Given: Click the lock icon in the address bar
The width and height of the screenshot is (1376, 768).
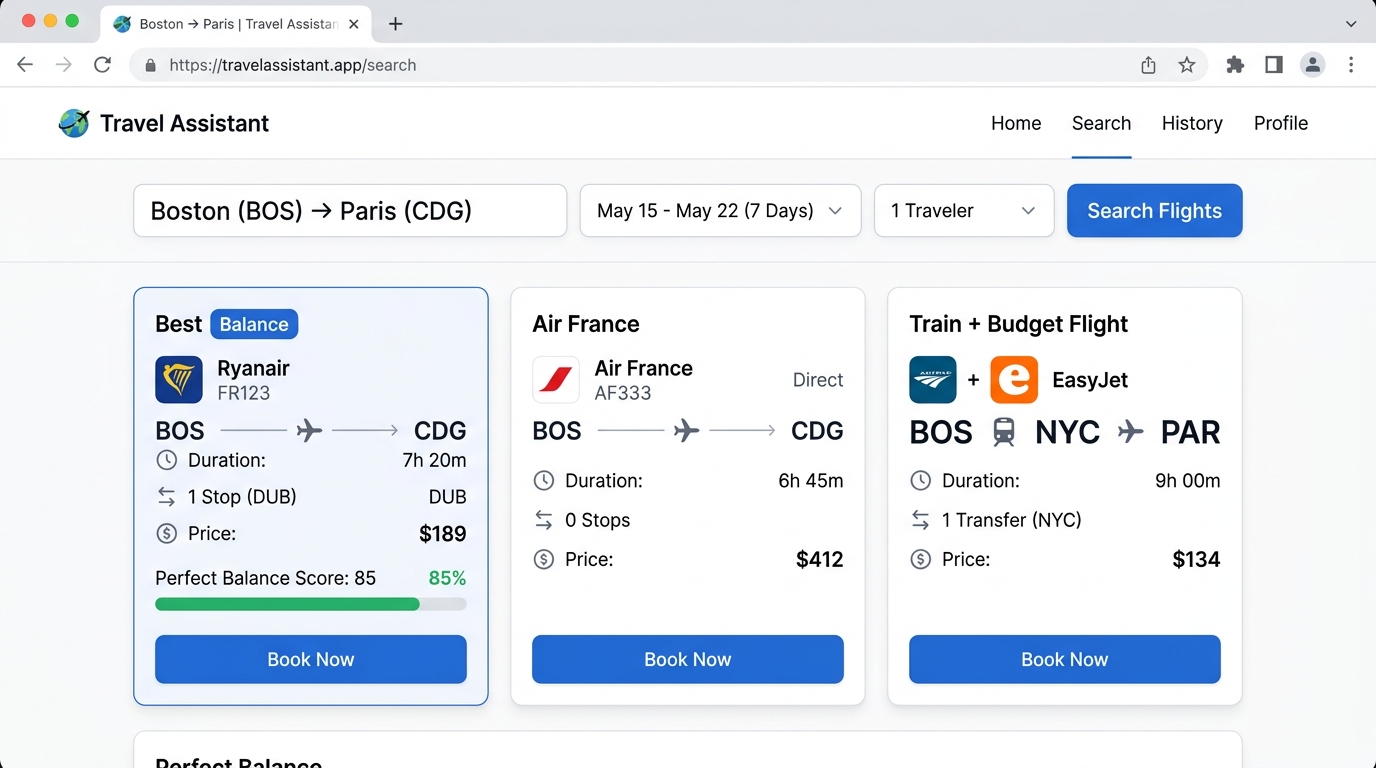Looking at the screenshot, I should [x=151, y=65].
